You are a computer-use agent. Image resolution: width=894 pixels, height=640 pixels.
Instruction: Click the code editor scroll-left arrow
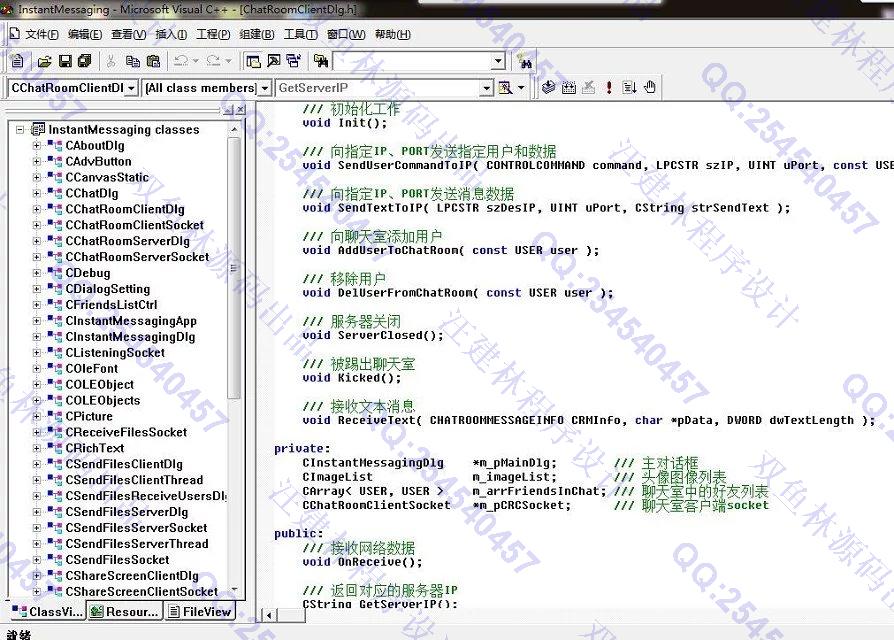[269, 615]
